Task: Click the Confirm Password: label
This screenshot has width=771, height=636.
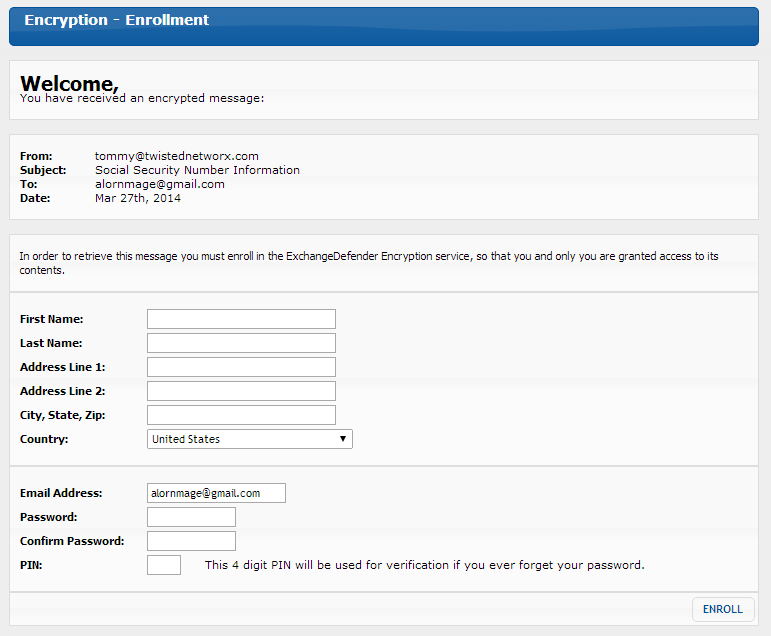Action: (72, 541)
